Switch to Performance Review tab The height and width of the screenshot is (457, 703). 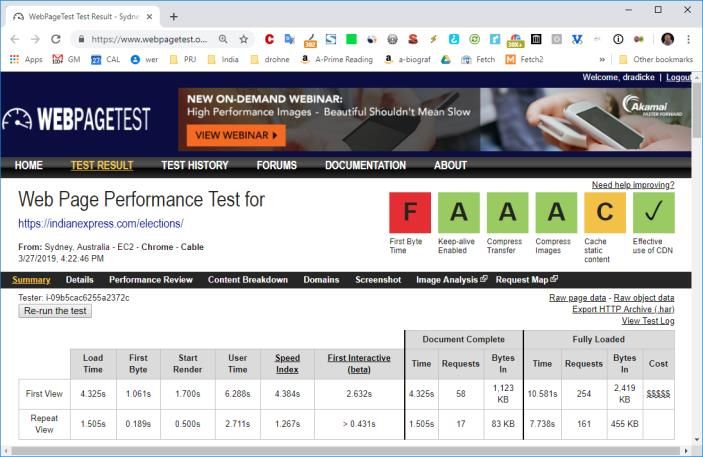151,279
